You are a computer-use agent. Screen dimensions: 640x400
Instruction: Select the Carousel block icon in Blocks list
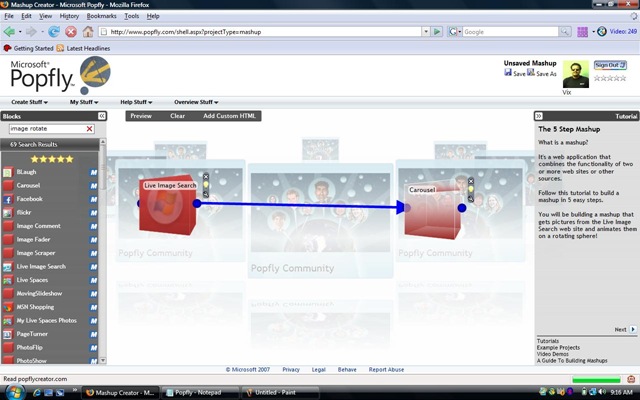(x=7, y=186)
